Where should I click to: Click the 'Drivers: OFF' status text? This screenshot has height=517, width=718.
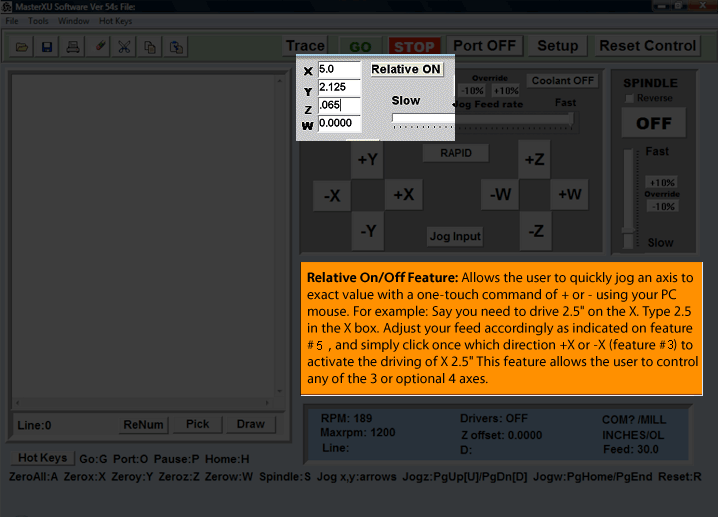point(494,418)
